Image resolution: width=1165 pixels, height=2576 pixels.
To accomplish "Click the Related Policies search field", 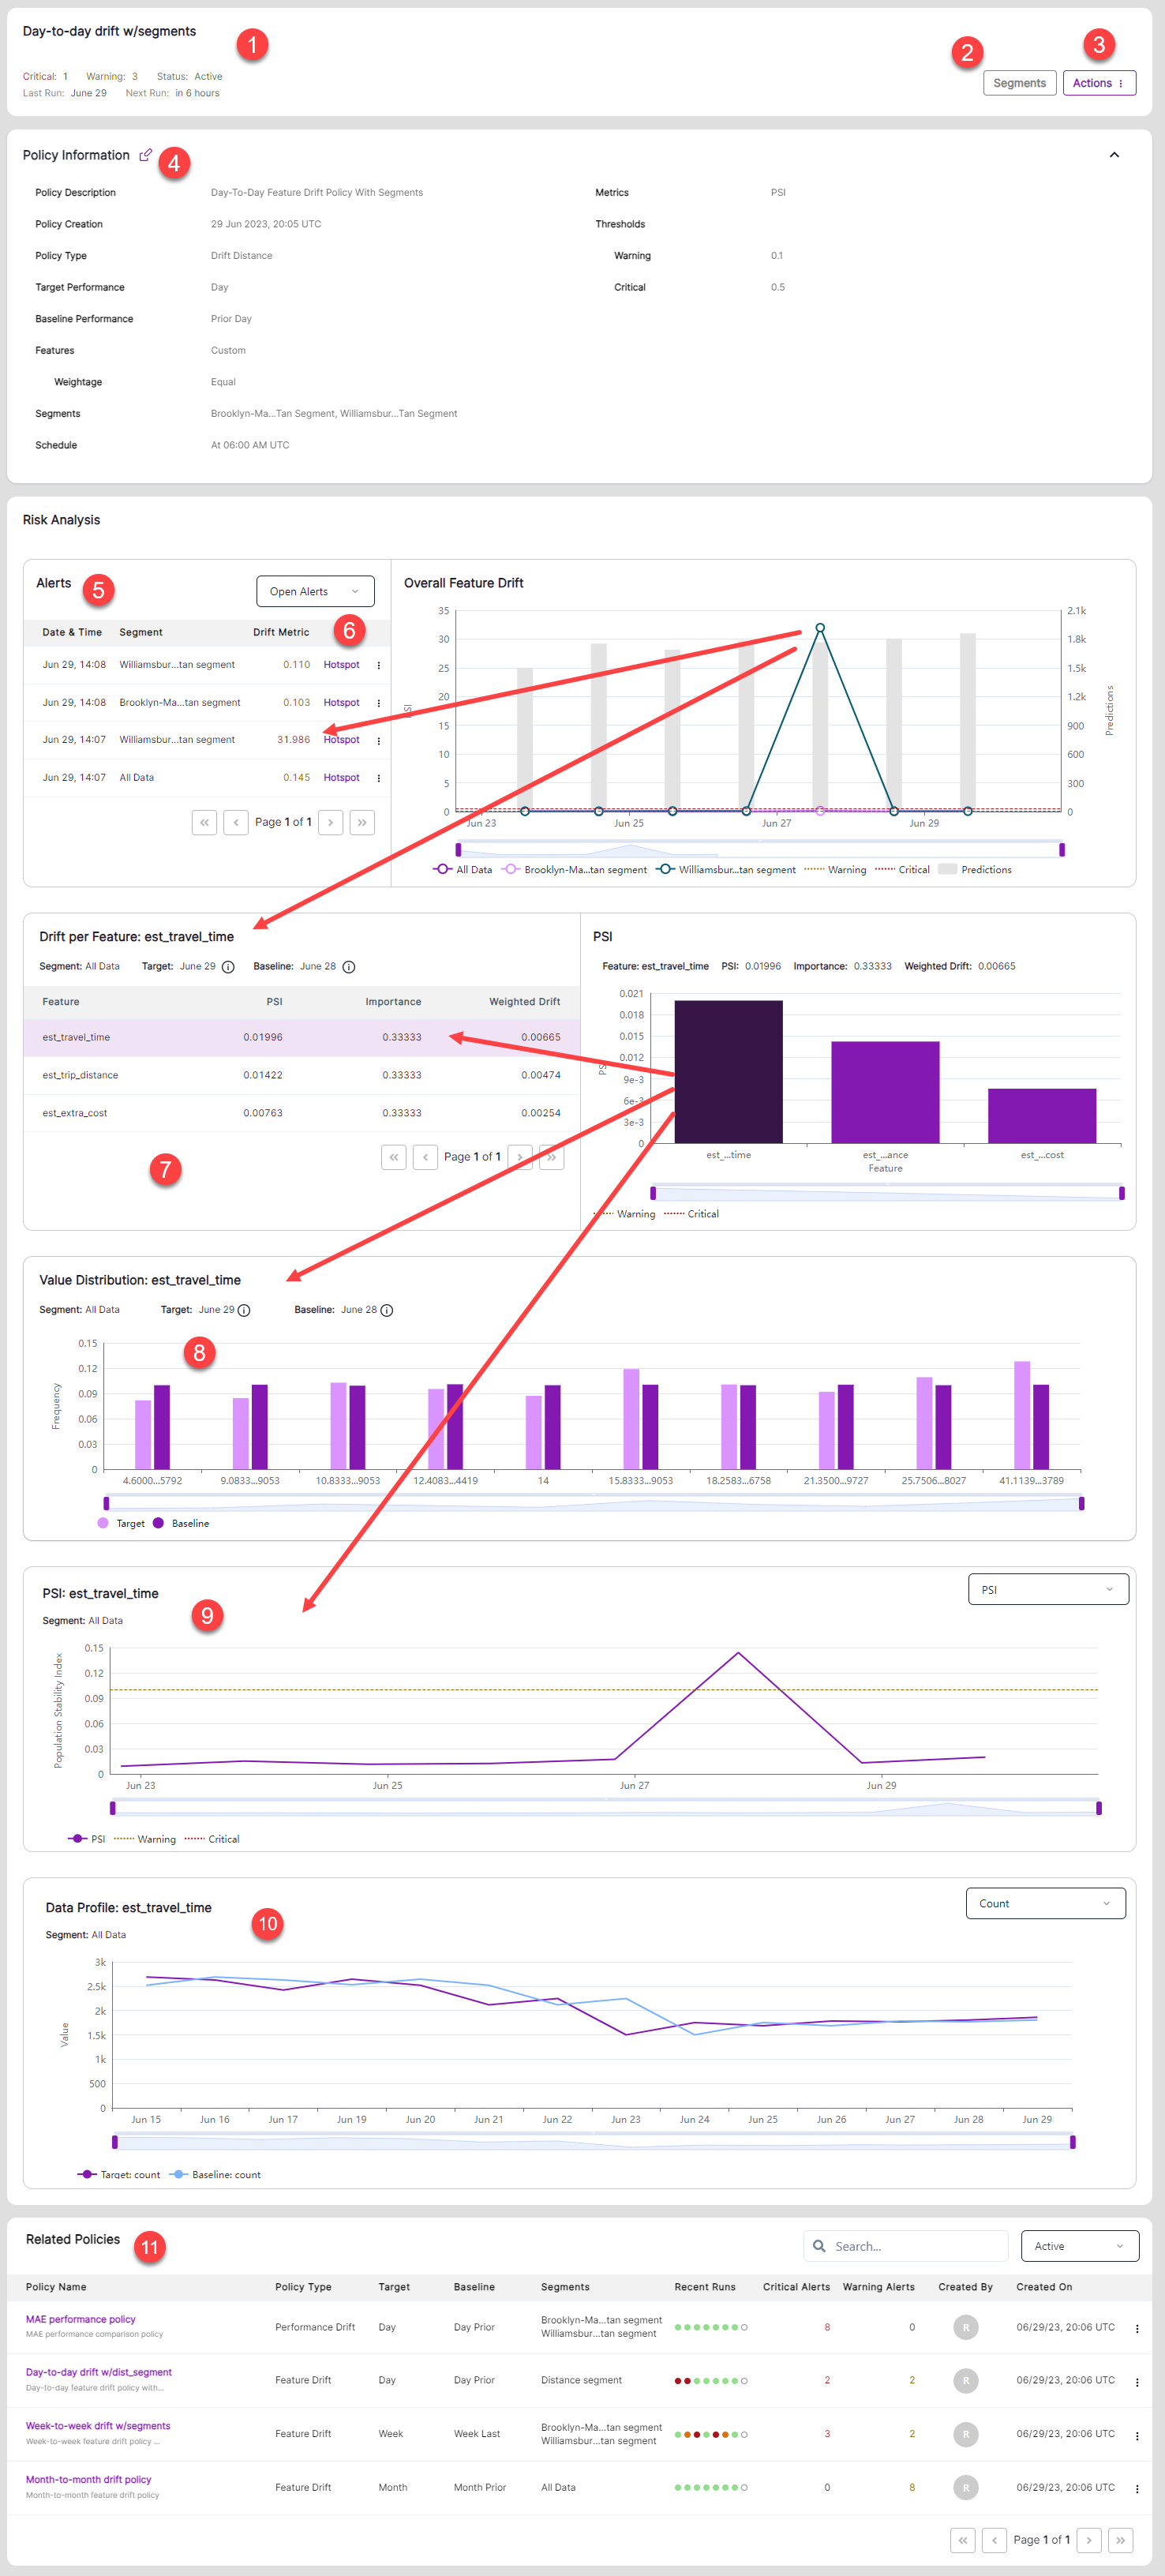I will click(x=905, y=2246).
